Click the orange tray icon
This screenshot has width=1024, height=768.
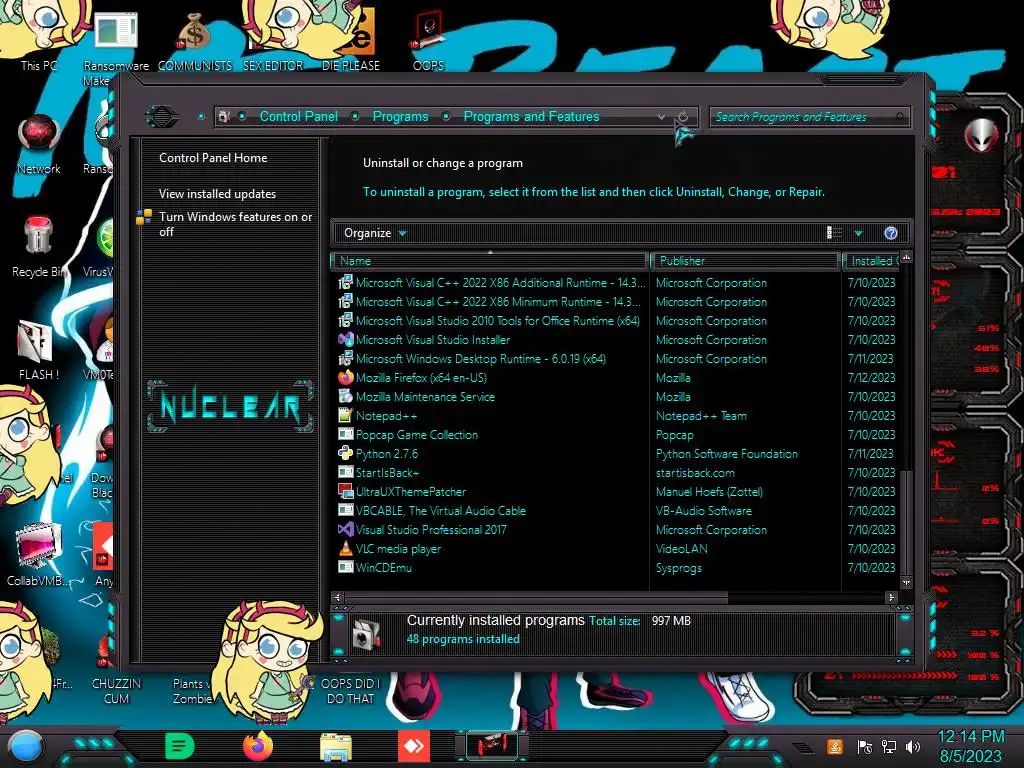835,747
